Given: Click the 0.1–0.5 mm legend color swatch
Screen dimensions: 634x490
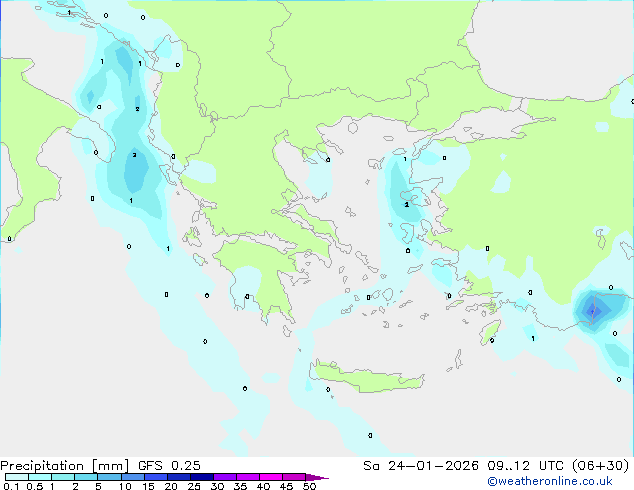Looking at the screenshot, I should click(17, 477).
